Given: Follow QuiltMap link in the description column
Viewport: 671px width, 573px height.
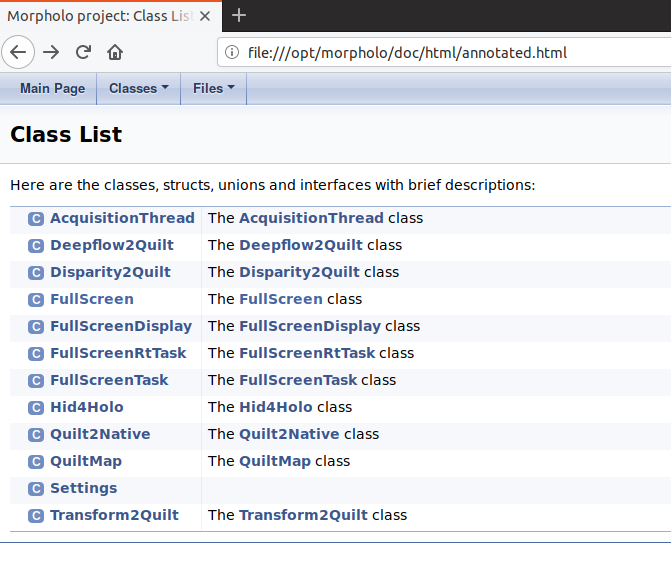Looking at the screenshot, I should [275, 461].
